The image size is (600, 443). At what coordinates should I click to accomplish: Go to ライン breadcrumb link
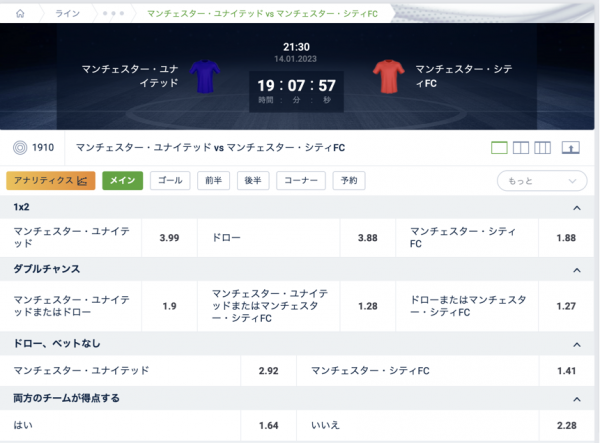67,14
